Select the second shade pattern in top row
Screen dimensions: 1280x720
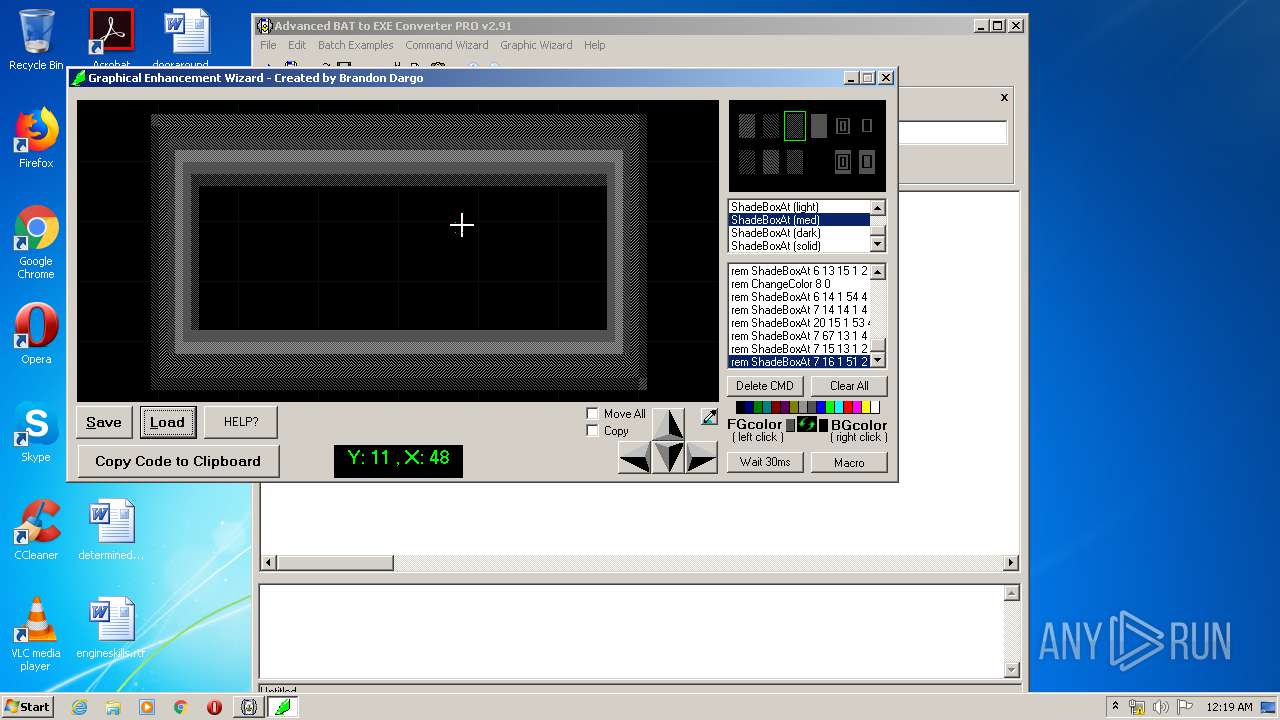click(771, 126)
